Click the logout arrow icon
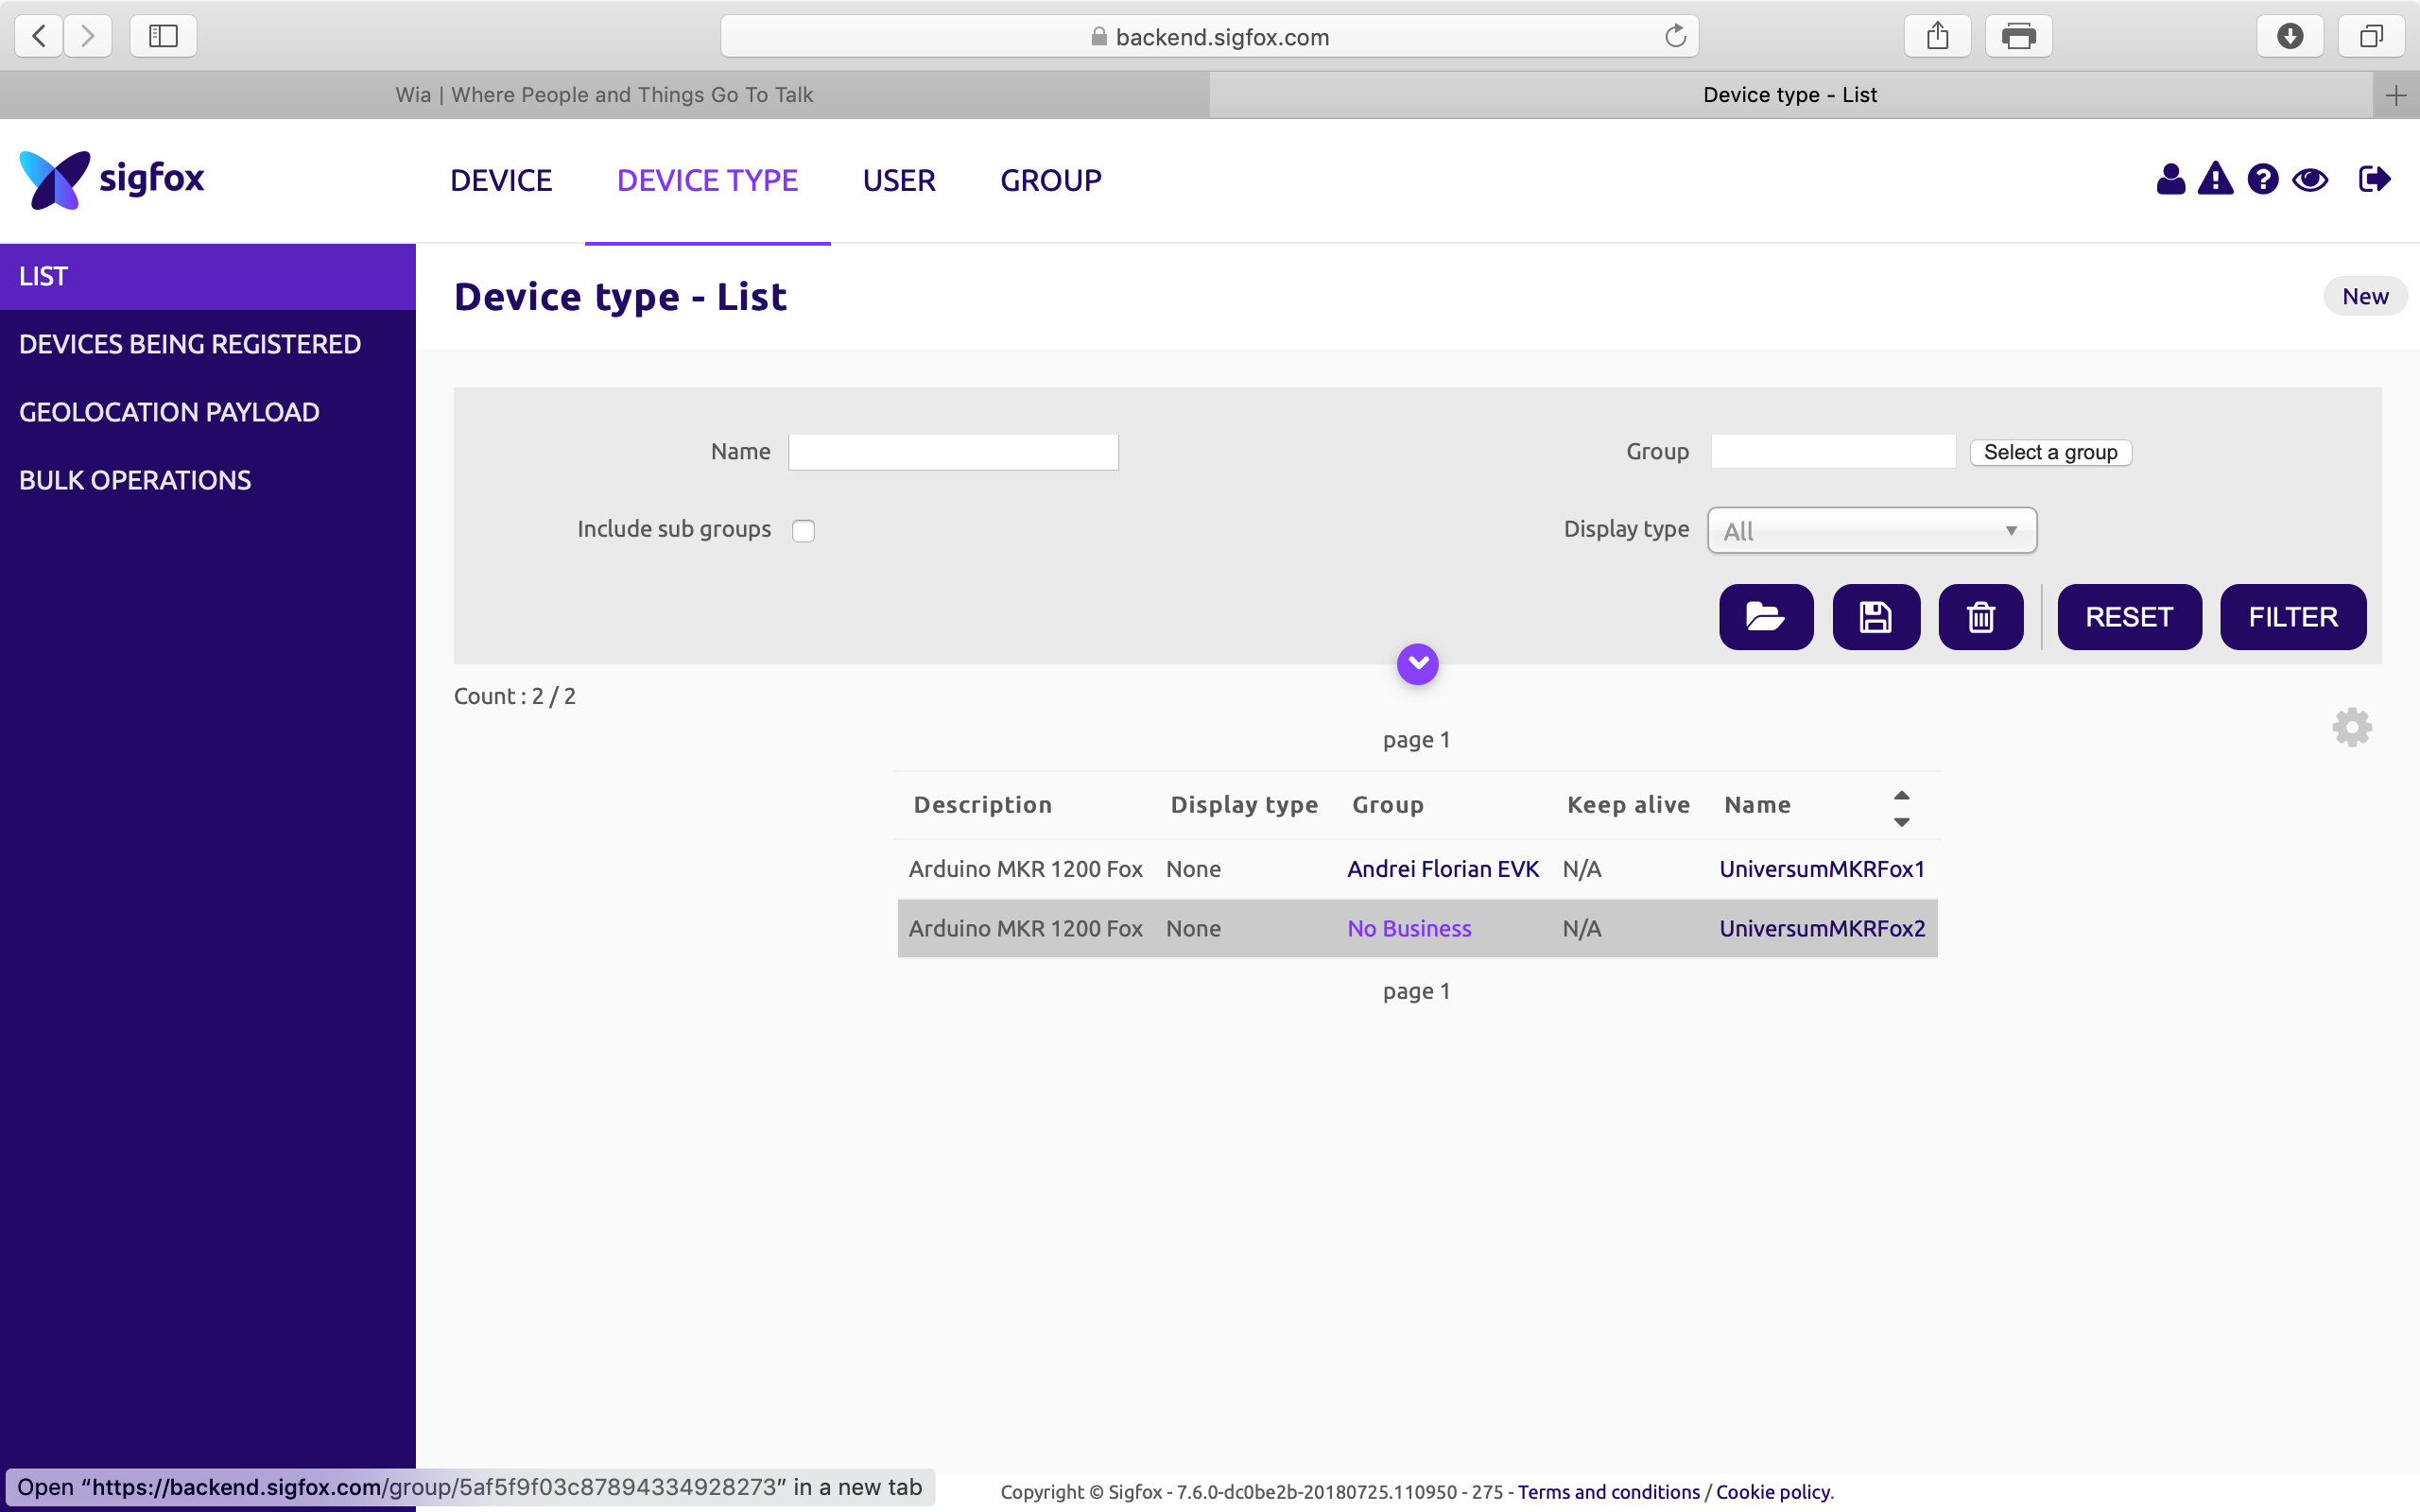This screenshot has height=1512, width=2420. (2374, 180)
